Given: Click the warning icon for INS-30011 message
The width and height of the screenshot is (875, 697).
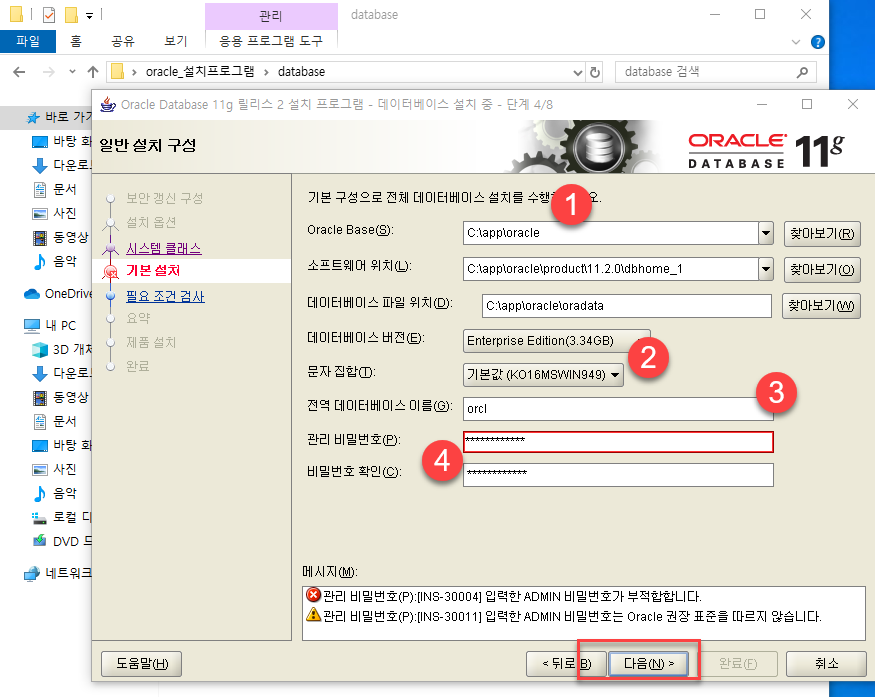Looking at the screenshot, I should click(x=314, y=615).
